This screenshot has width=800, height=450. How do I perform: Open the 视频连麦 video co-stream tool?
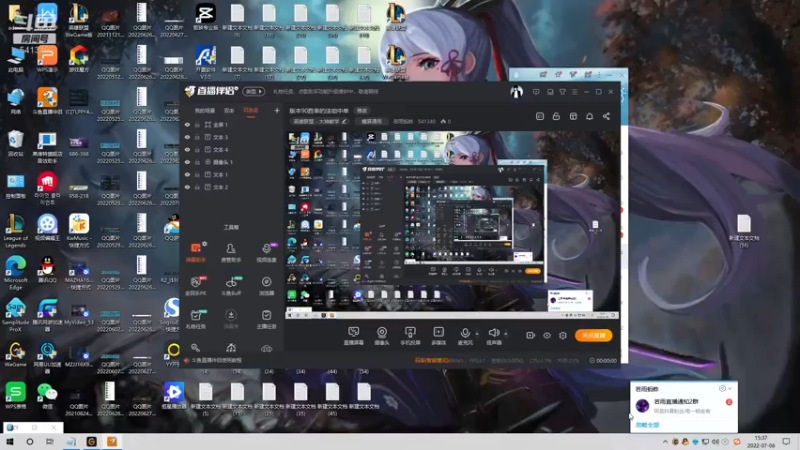266,252
